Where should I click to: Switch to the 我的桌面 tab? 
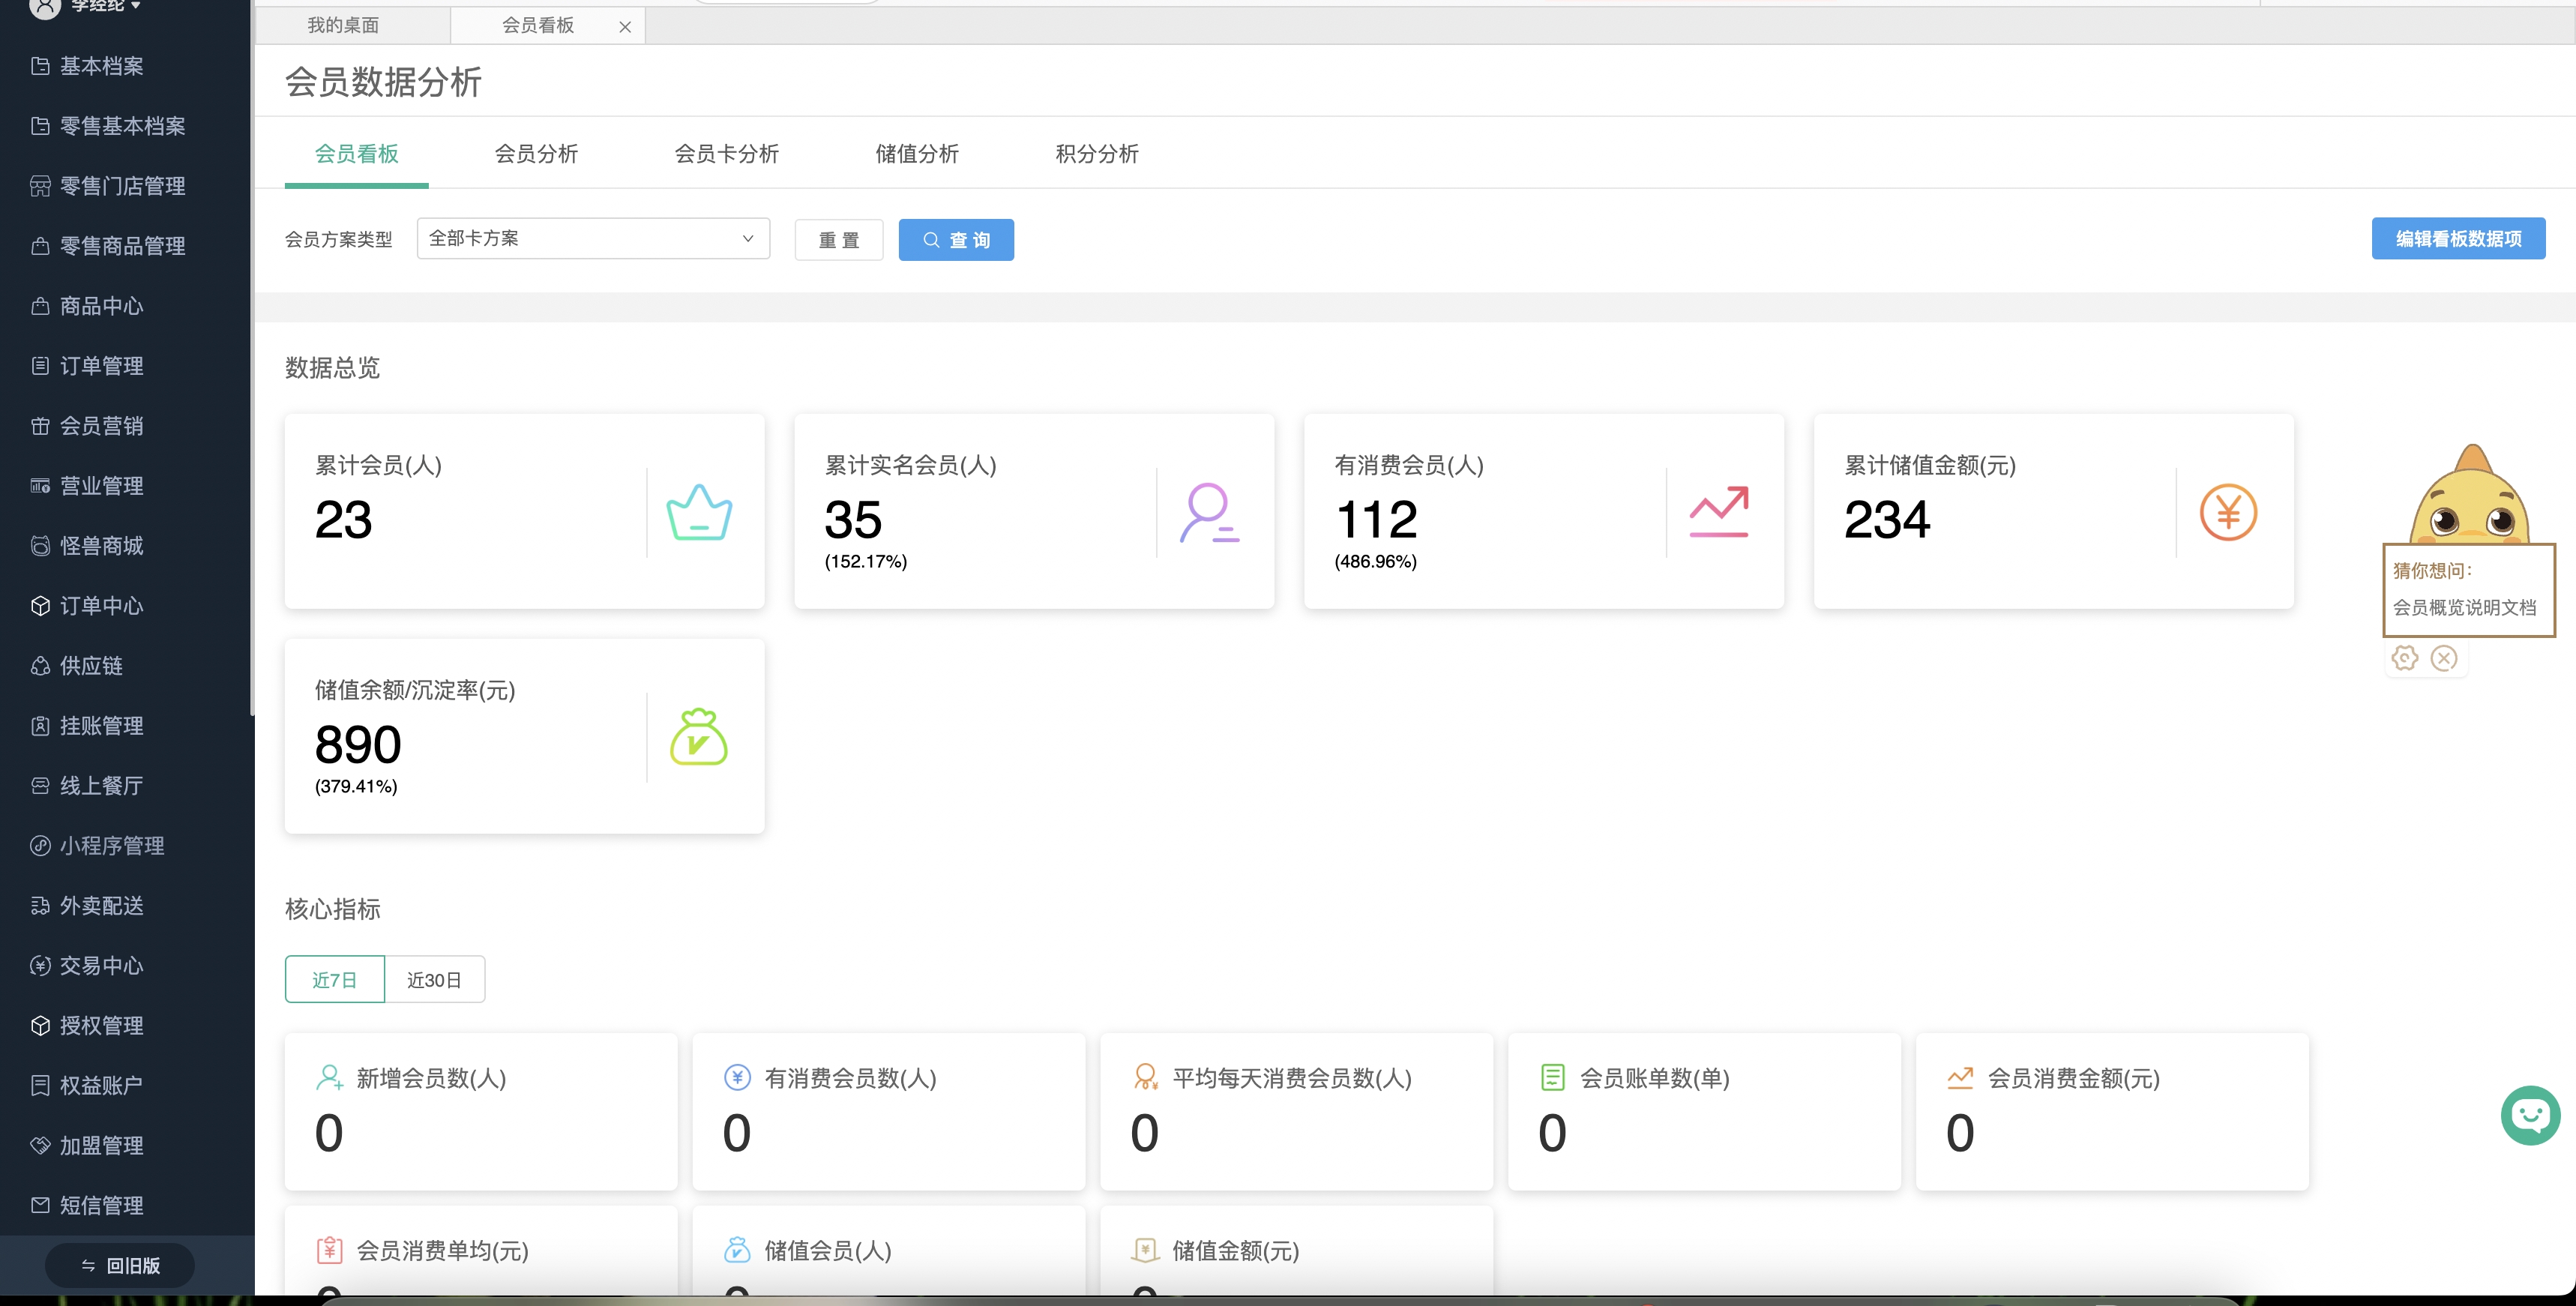click(343, 26)
